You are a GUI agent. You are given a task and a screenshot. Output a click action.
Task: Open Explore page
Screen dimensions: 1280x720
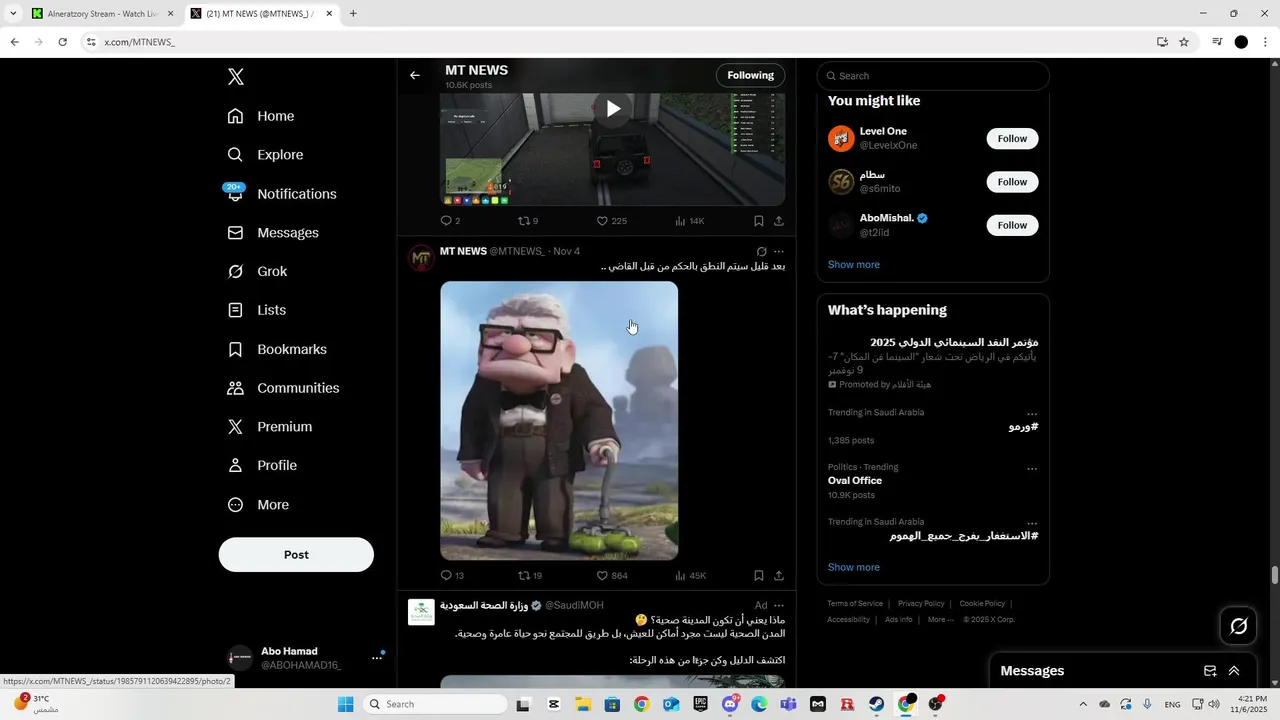265,155
